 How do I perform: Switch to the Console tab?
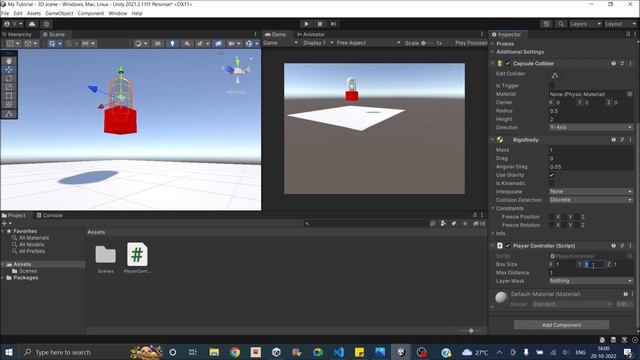pyautogui.click(x=49, y=215)
